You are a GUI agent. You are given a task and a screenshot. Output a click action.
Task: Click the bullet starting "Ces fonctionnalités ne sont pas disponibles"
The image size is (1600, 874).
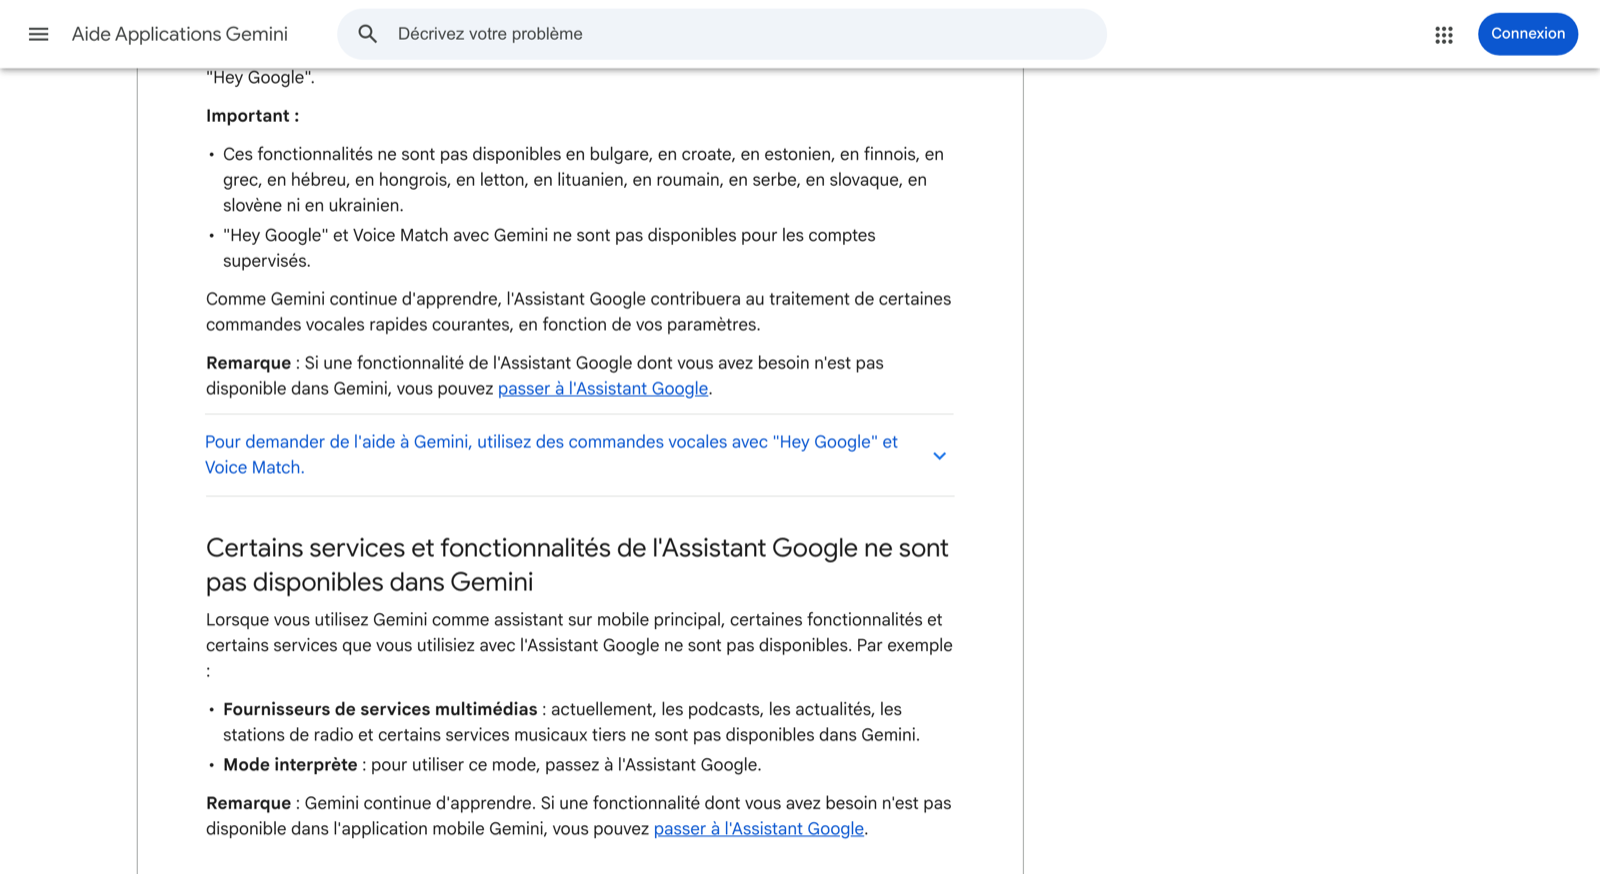583,180
